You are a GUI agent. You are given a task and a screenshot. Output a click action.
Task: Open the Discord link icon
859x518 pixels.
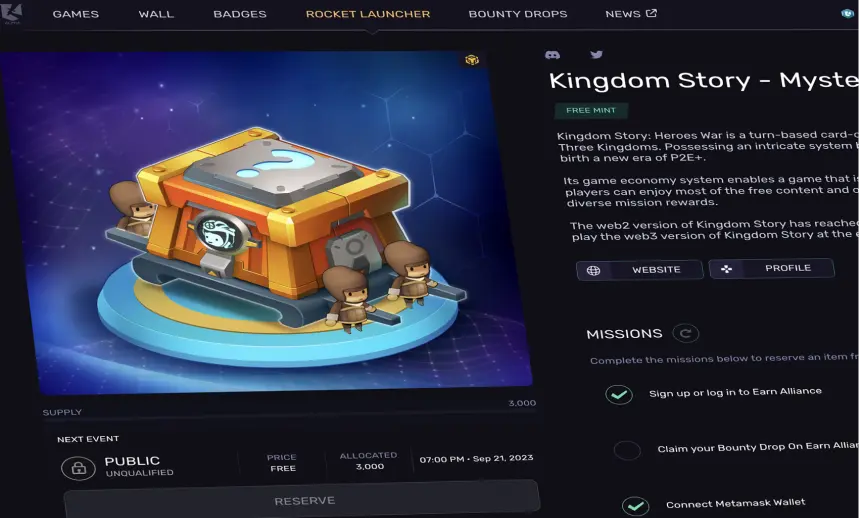click(552, 55)
